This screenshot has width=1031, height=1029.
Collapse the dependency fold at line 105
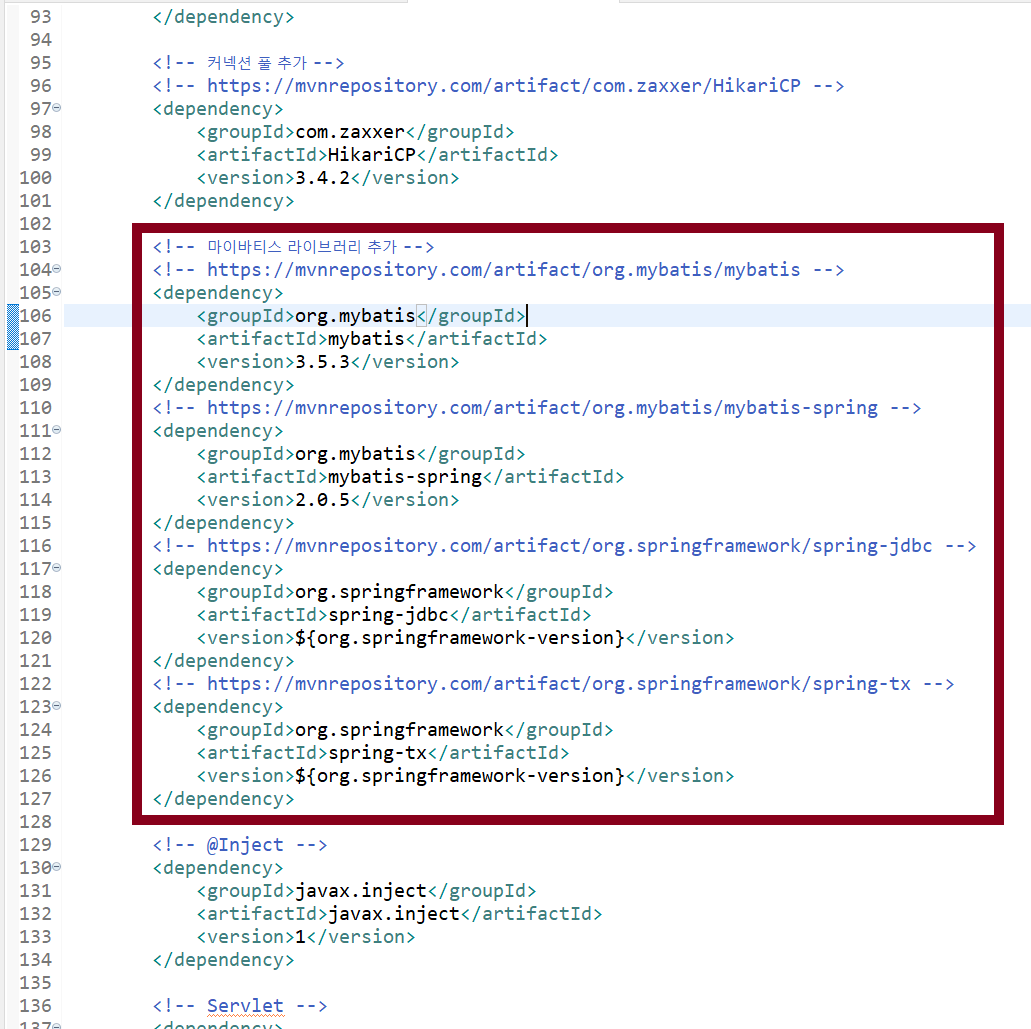[57, 291]
